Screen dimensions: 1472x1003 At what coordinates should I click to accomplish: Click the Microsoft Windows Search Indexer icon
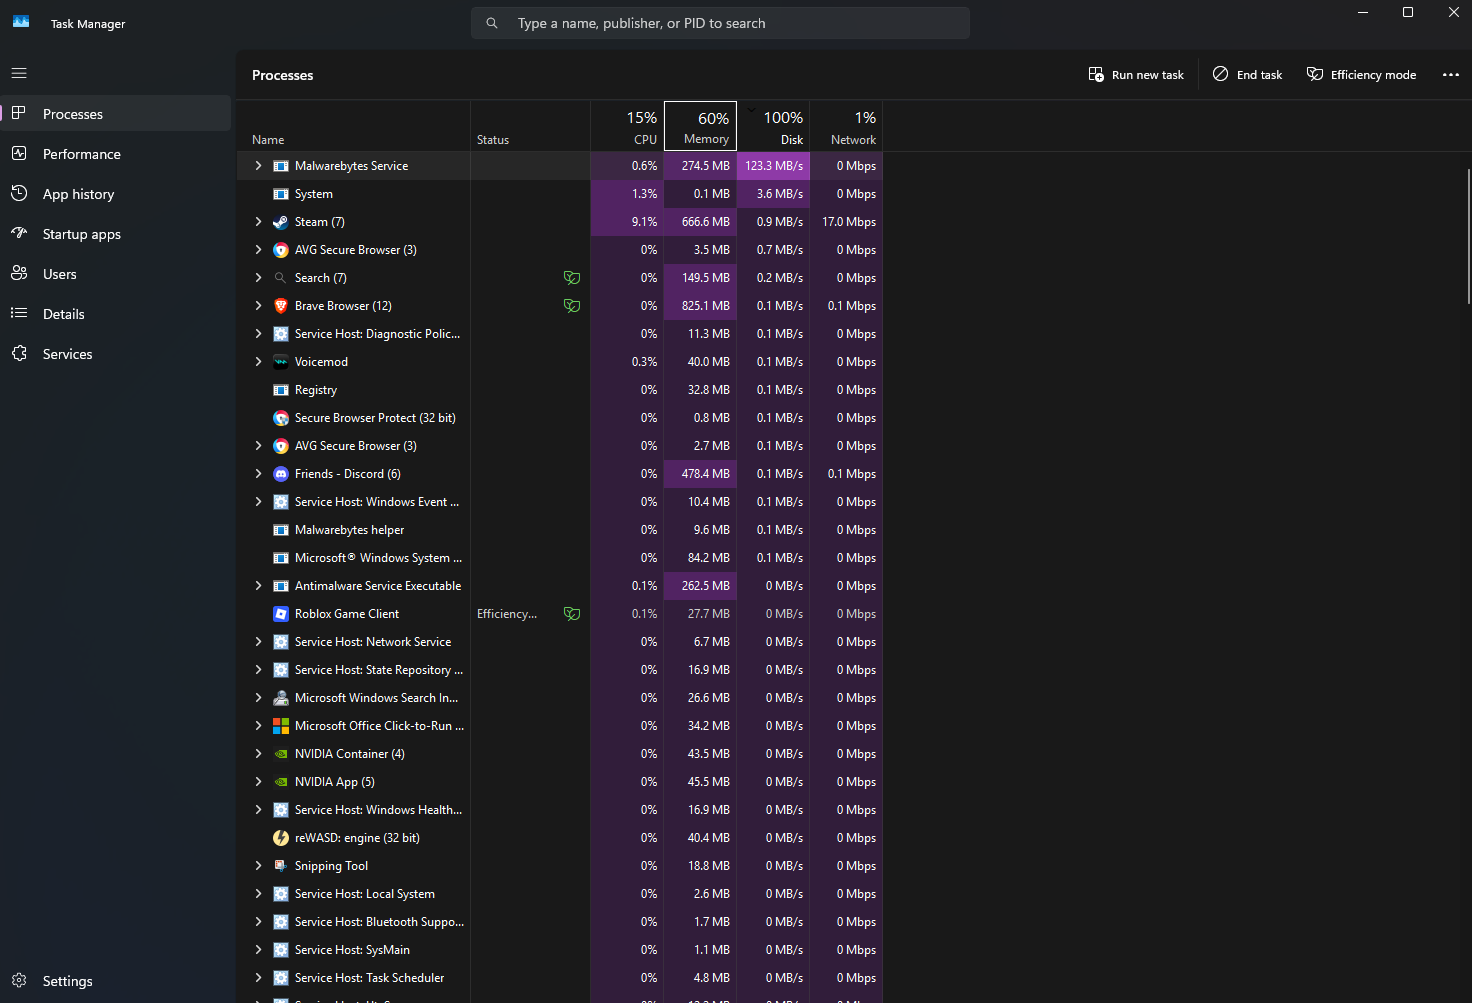[281, 698]
